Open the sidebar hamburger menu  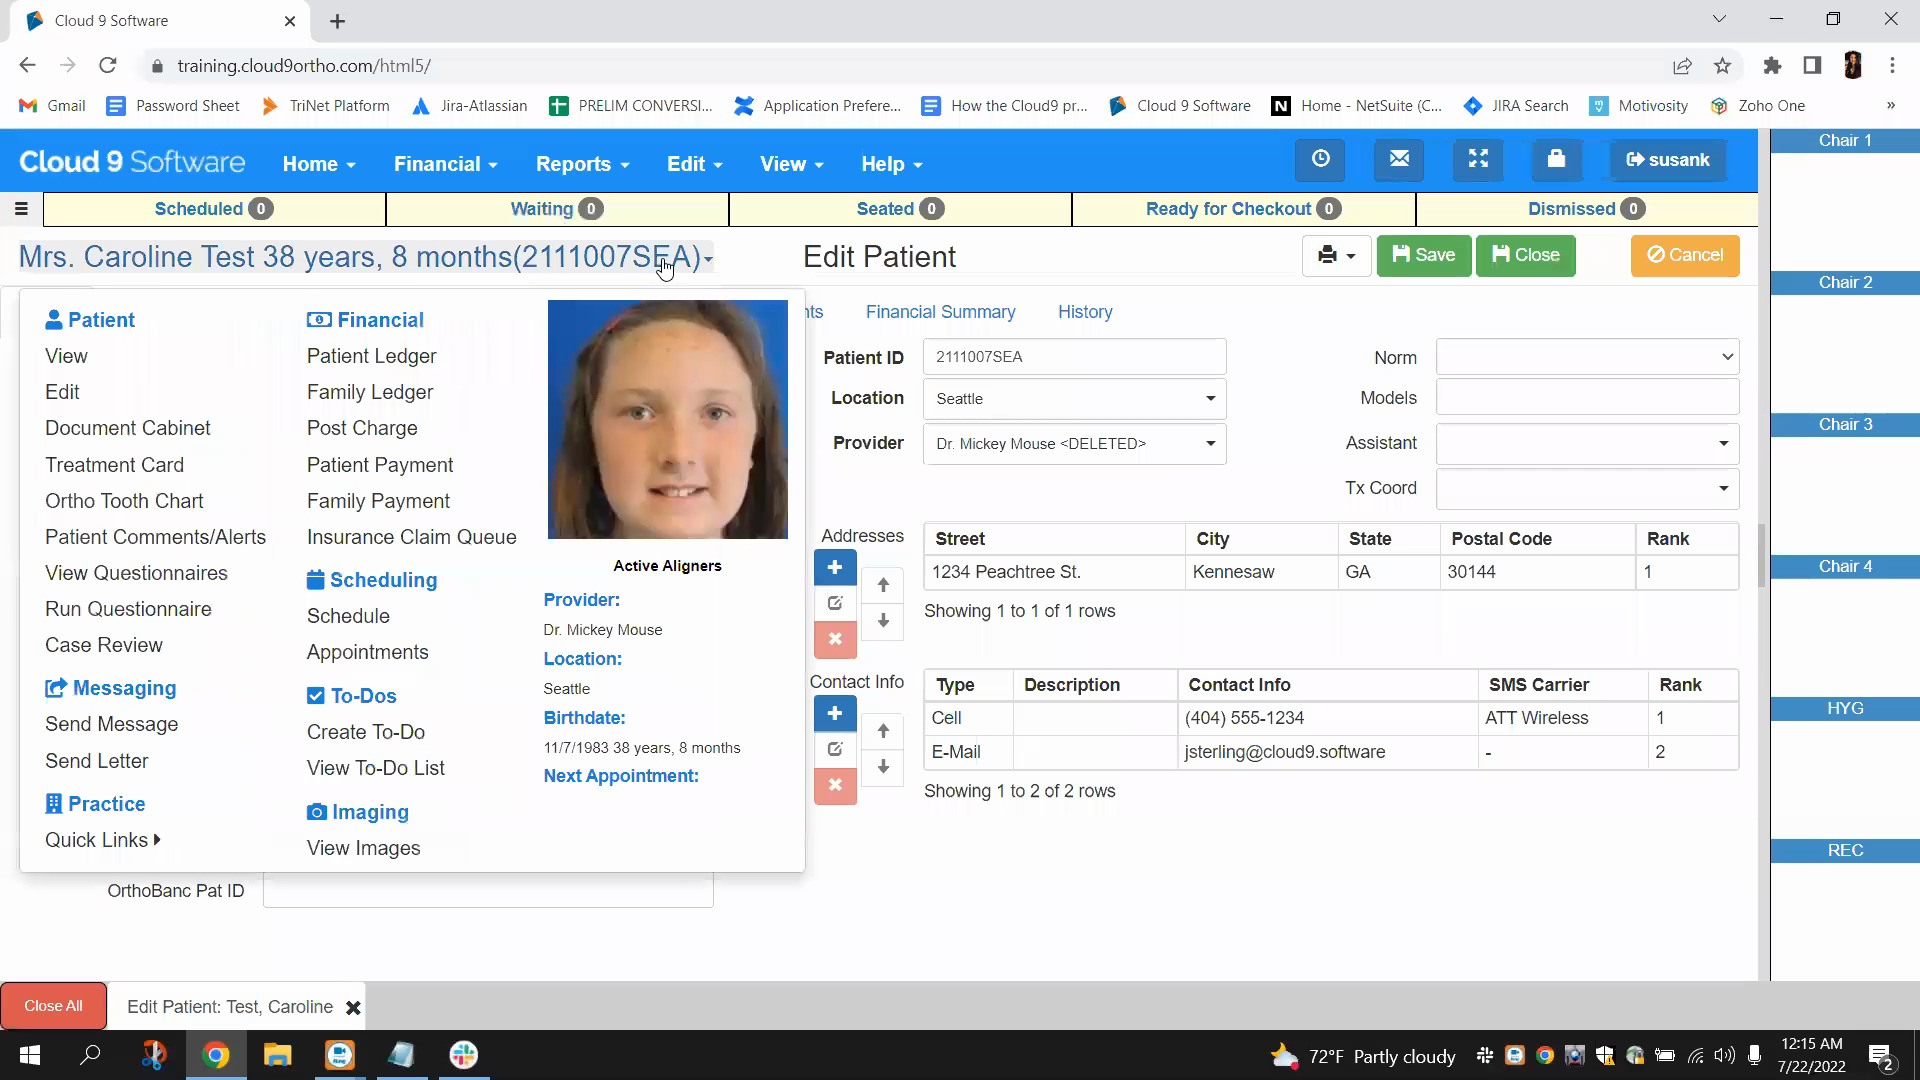[21, 208]
